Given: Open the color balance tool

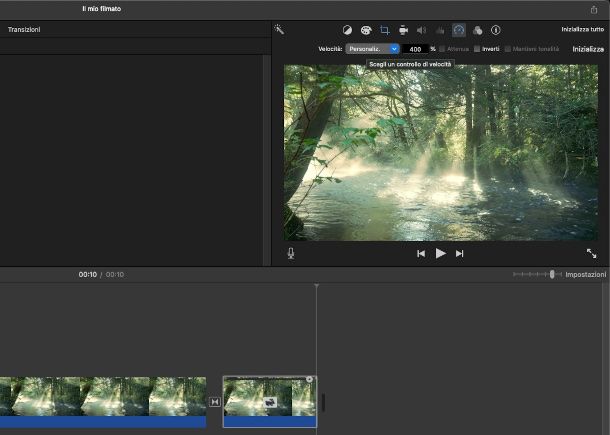Looking at the screenshot, I should click(347, 31).
